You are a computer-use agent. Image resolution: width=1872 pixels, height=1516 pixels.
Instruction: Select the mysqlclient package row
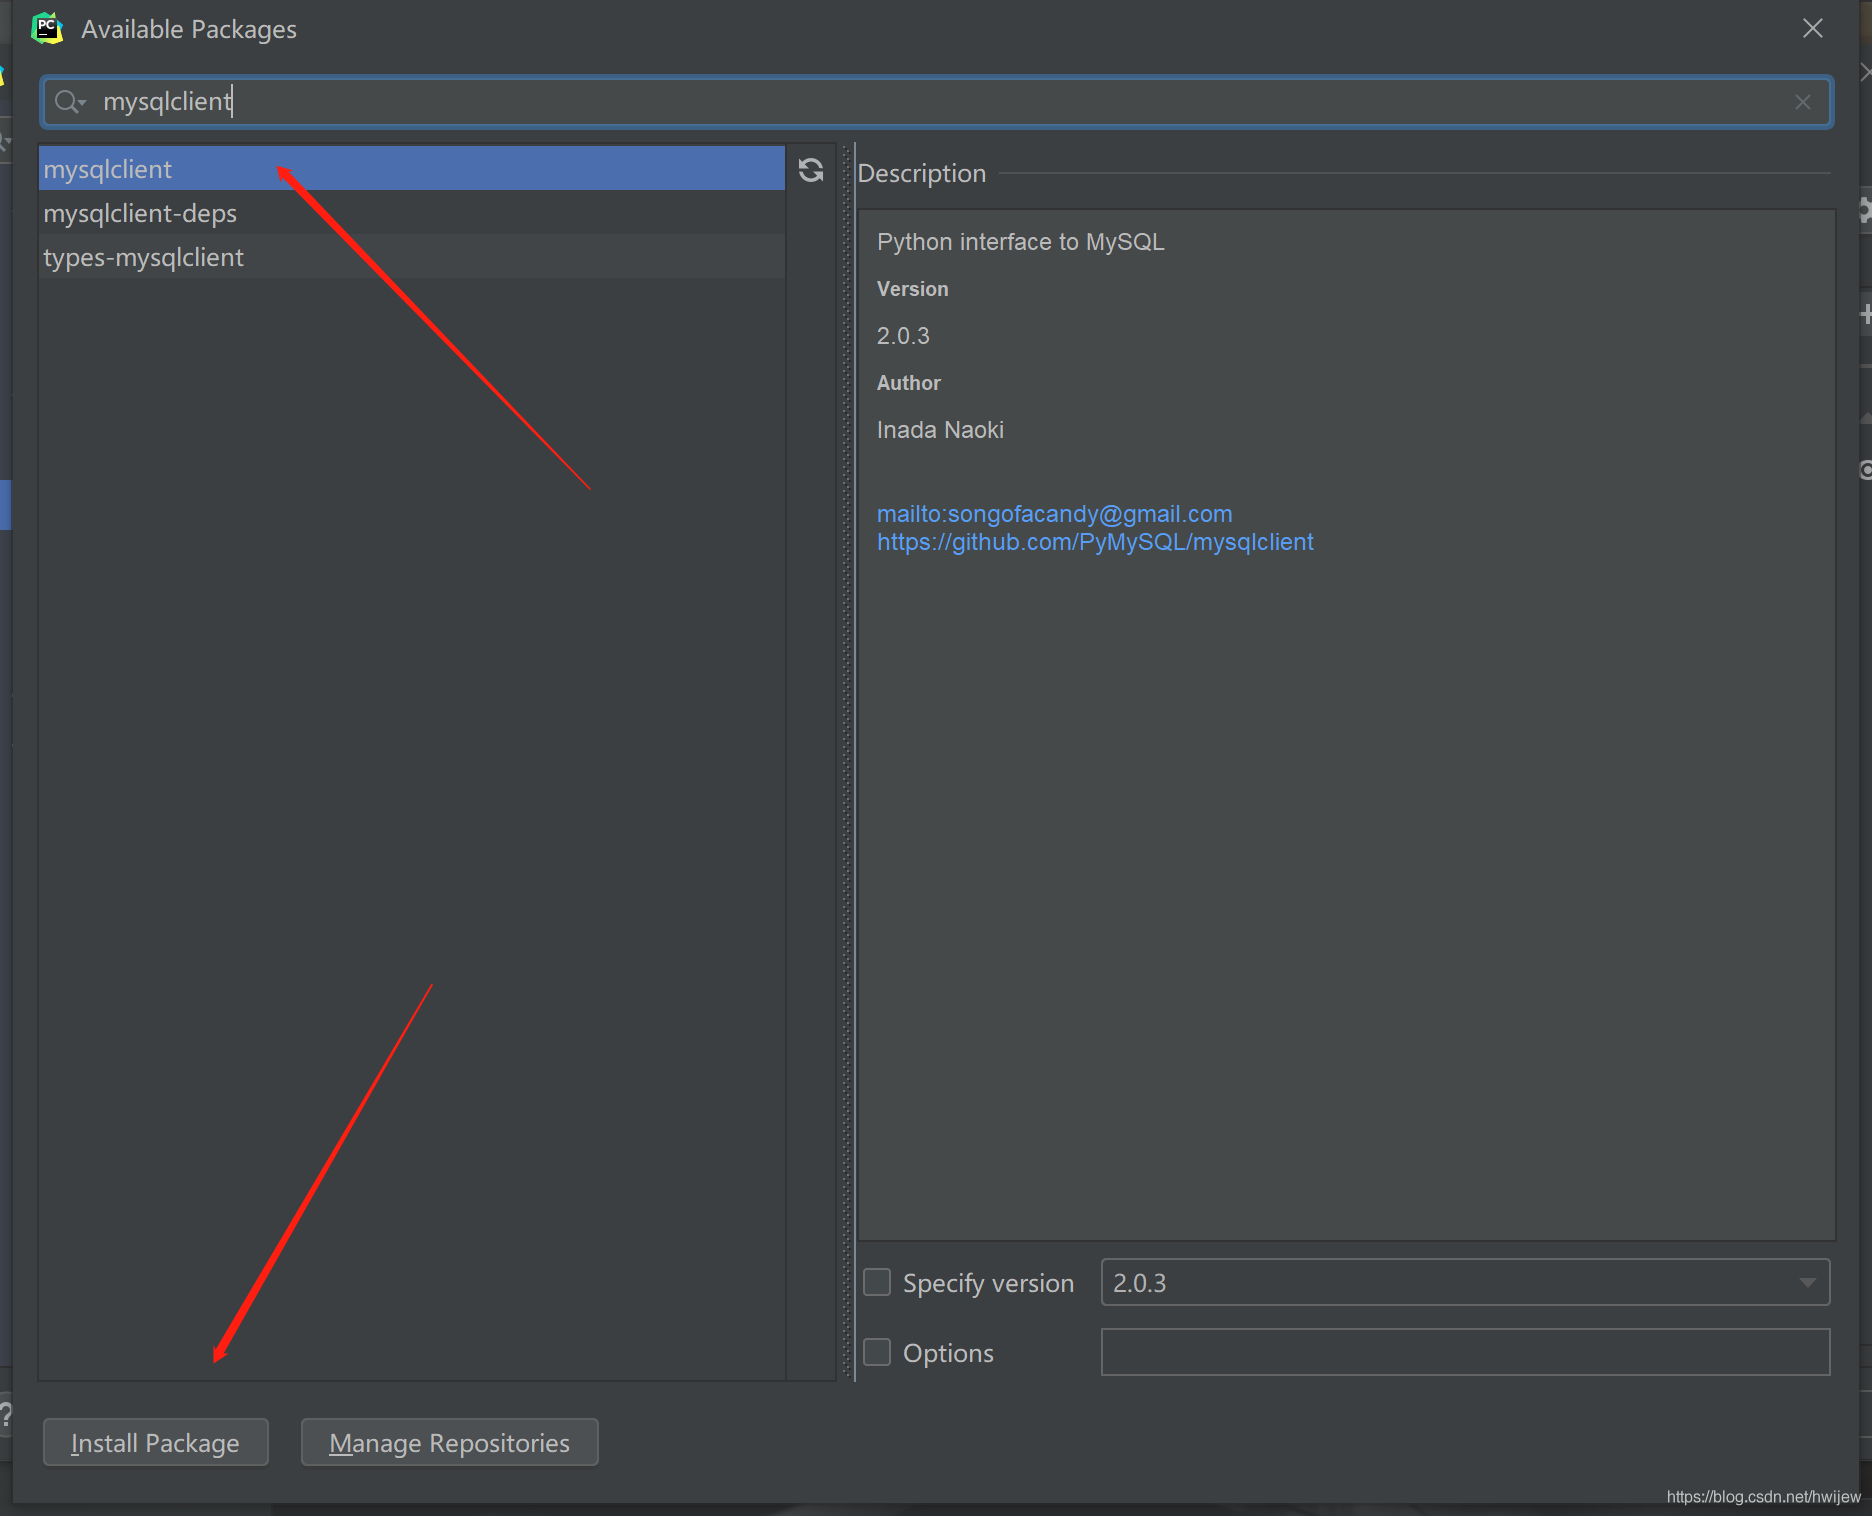click(412, 169)
